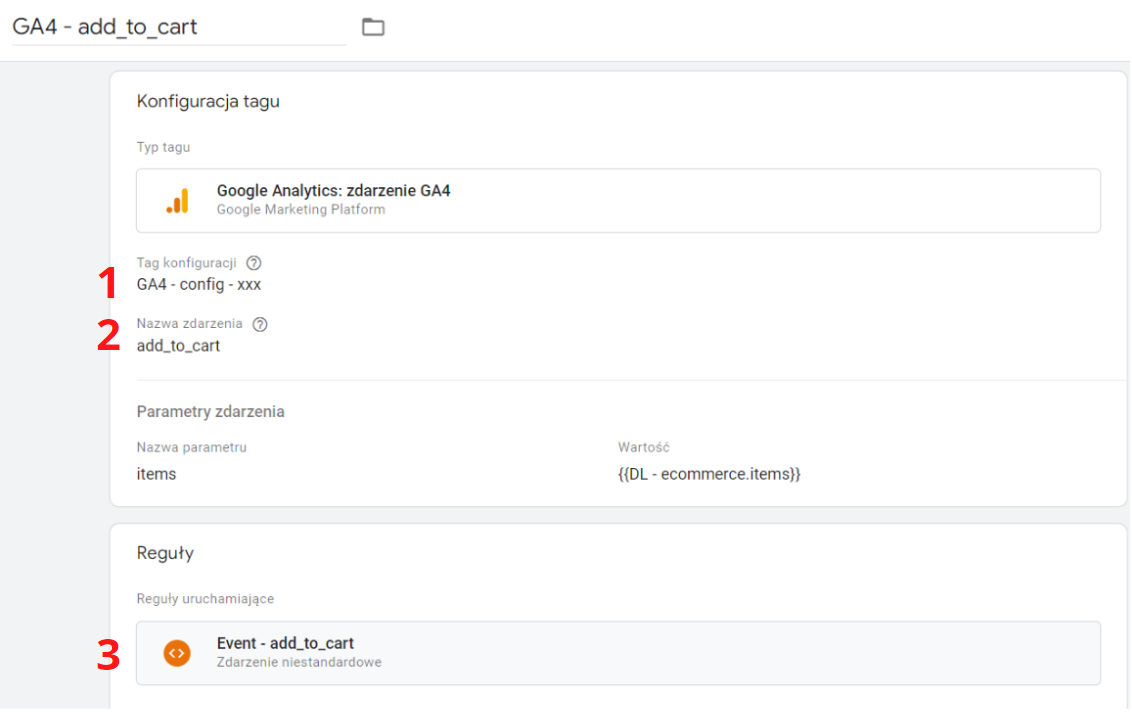This screenshot has height=712, width=1132.
Task: Click the Konfiguracja tagu heading
Action: pyautogui.click(x=208, y=101)
